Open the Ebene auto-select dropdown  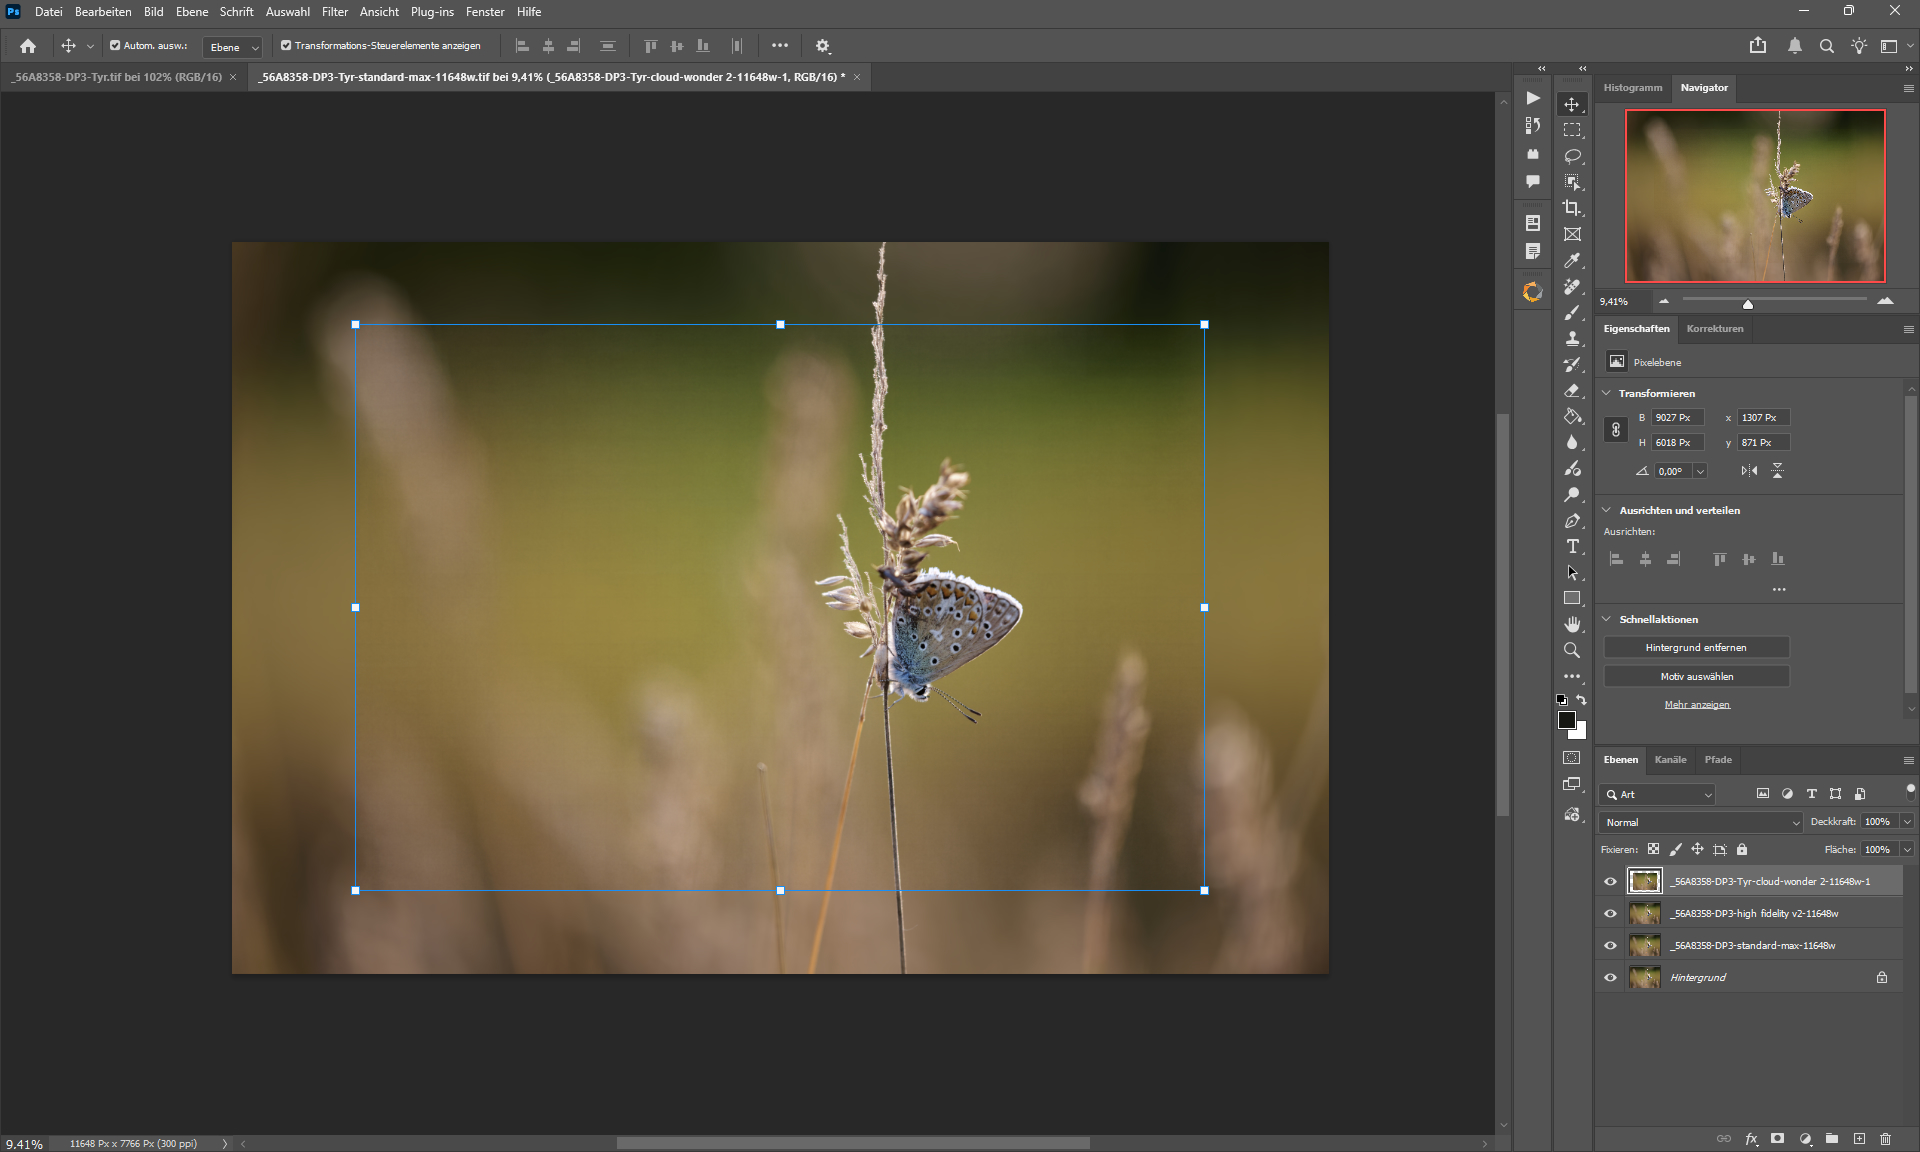click(233, 47)
